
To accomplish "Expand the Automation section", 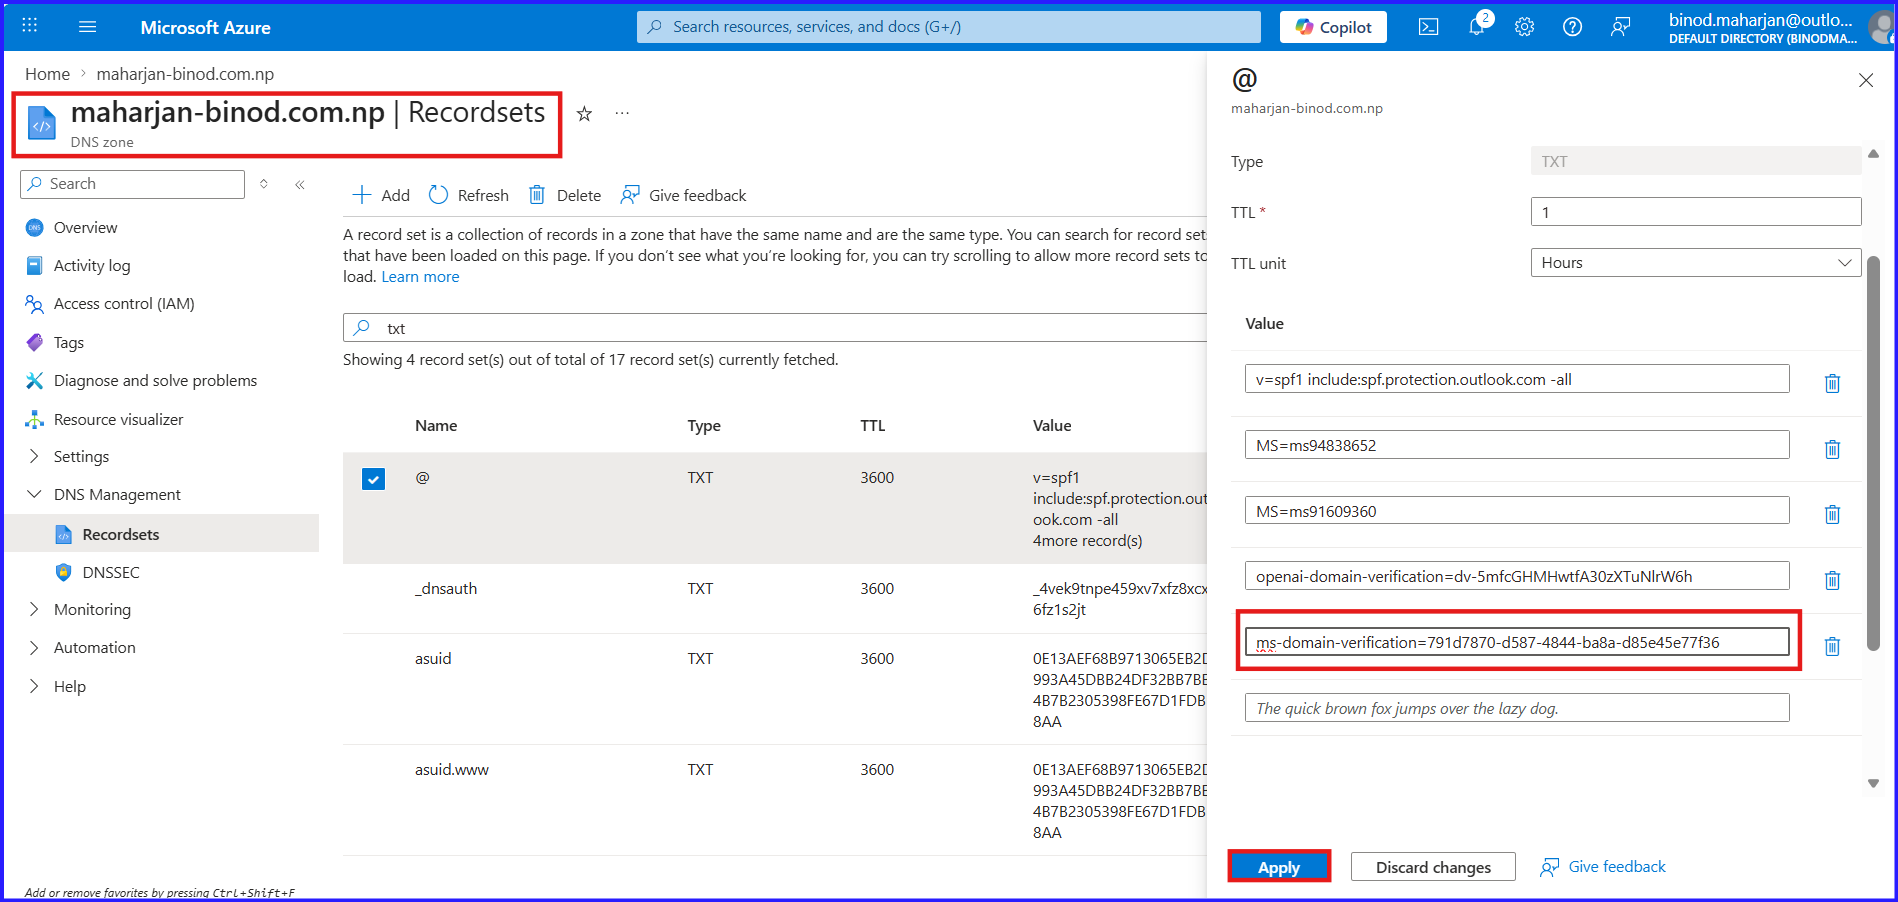I will pos(94,647).
